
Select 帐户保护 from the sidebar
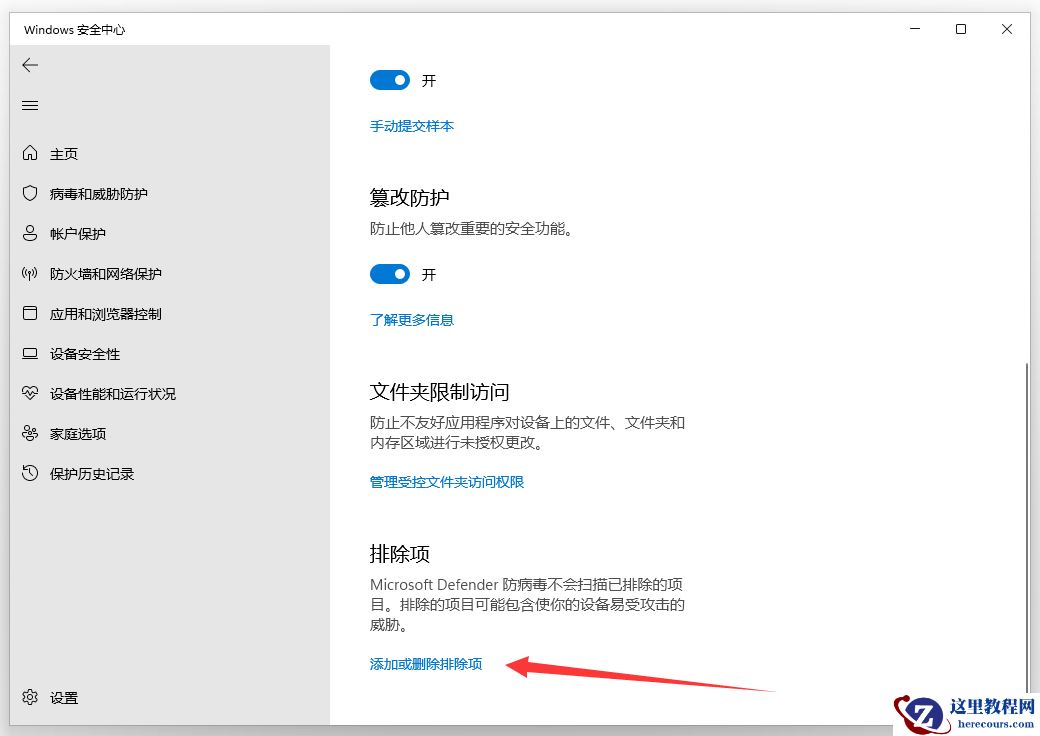pyautogui.click(x=80, y=233)
